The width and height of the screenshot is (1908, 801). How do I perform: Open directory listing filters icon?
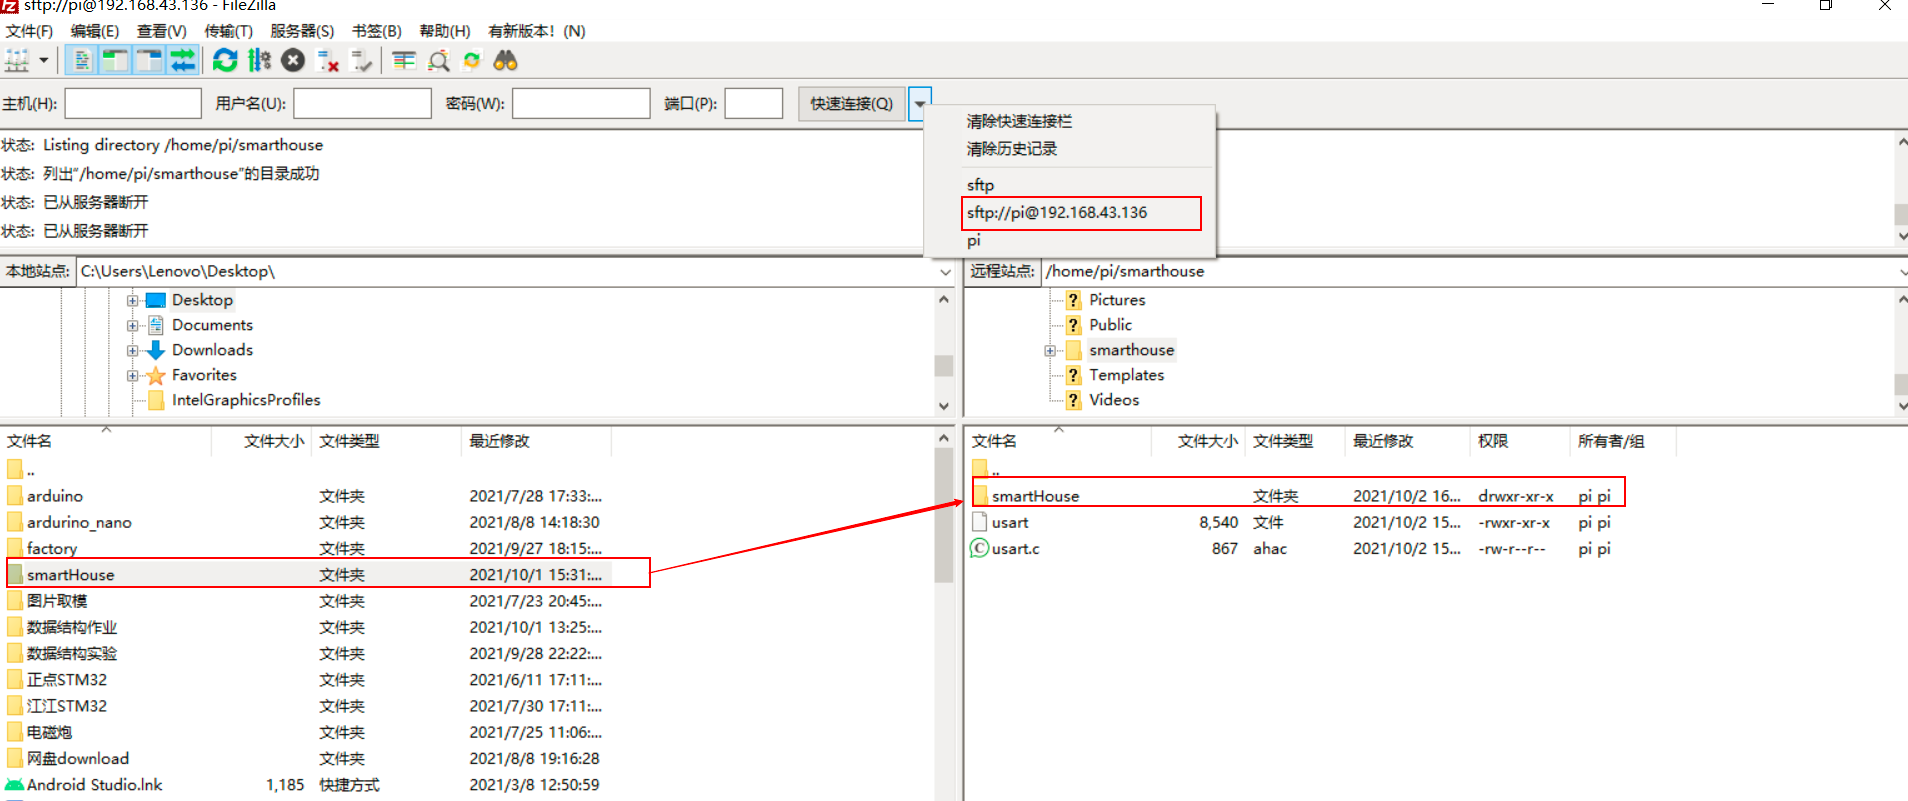404,61
